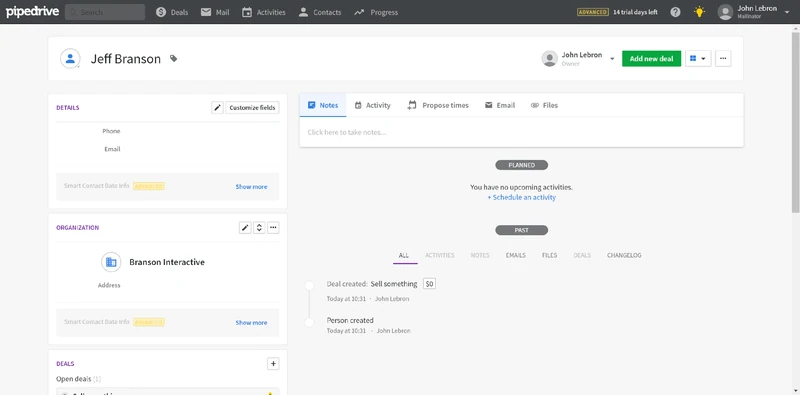Click the lightbulb tips icon

699,12
